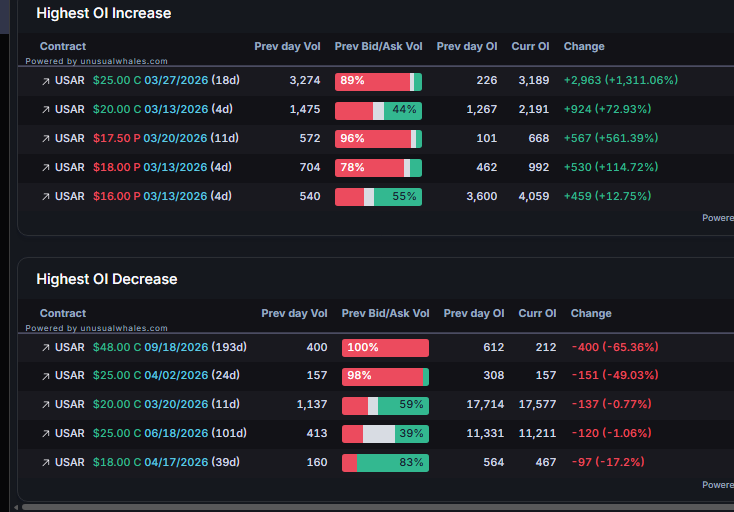
Task: Open arrow icon for USAR $17.50 P 03/20/2026
Action: [x=45, y=139]
